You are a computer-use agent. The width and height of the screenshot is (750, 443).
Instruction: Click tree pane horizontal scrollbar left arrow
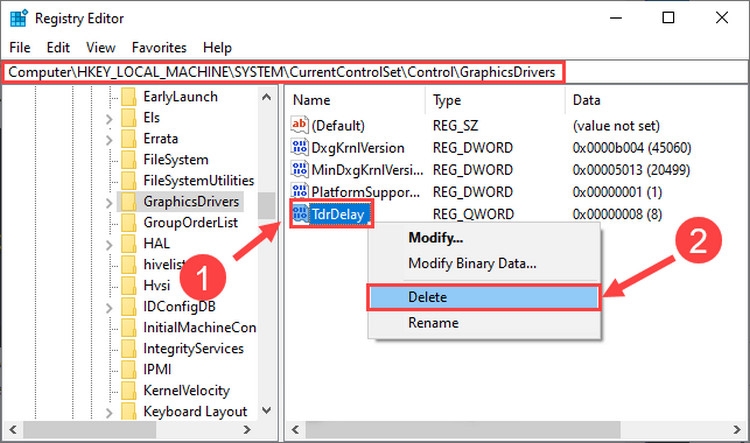pyautogui.click(x=13, y=430)
